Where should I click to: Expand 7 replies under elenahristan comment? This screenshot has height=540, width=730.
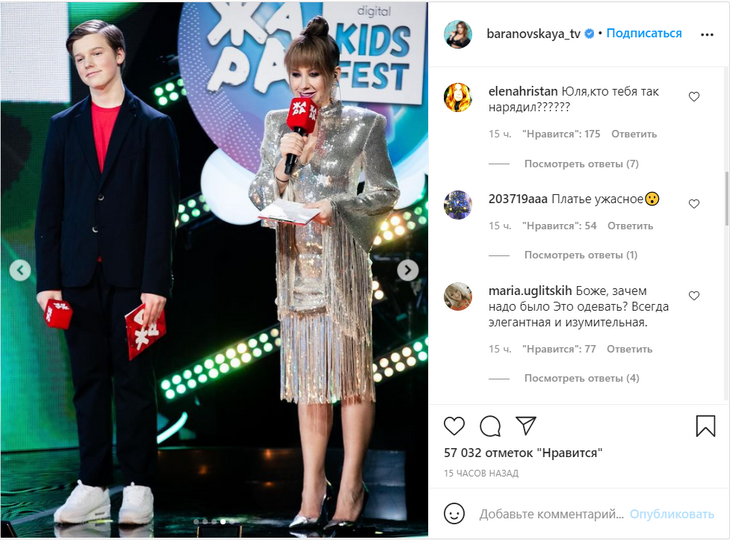click(581, 164)
